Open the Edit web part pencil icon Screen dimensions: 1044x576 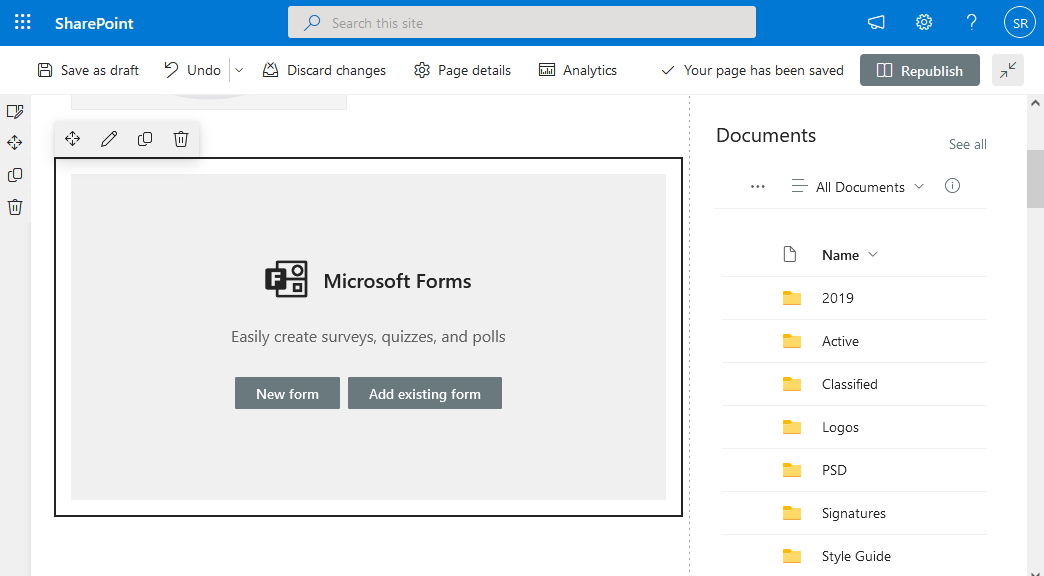click(108, 139)
